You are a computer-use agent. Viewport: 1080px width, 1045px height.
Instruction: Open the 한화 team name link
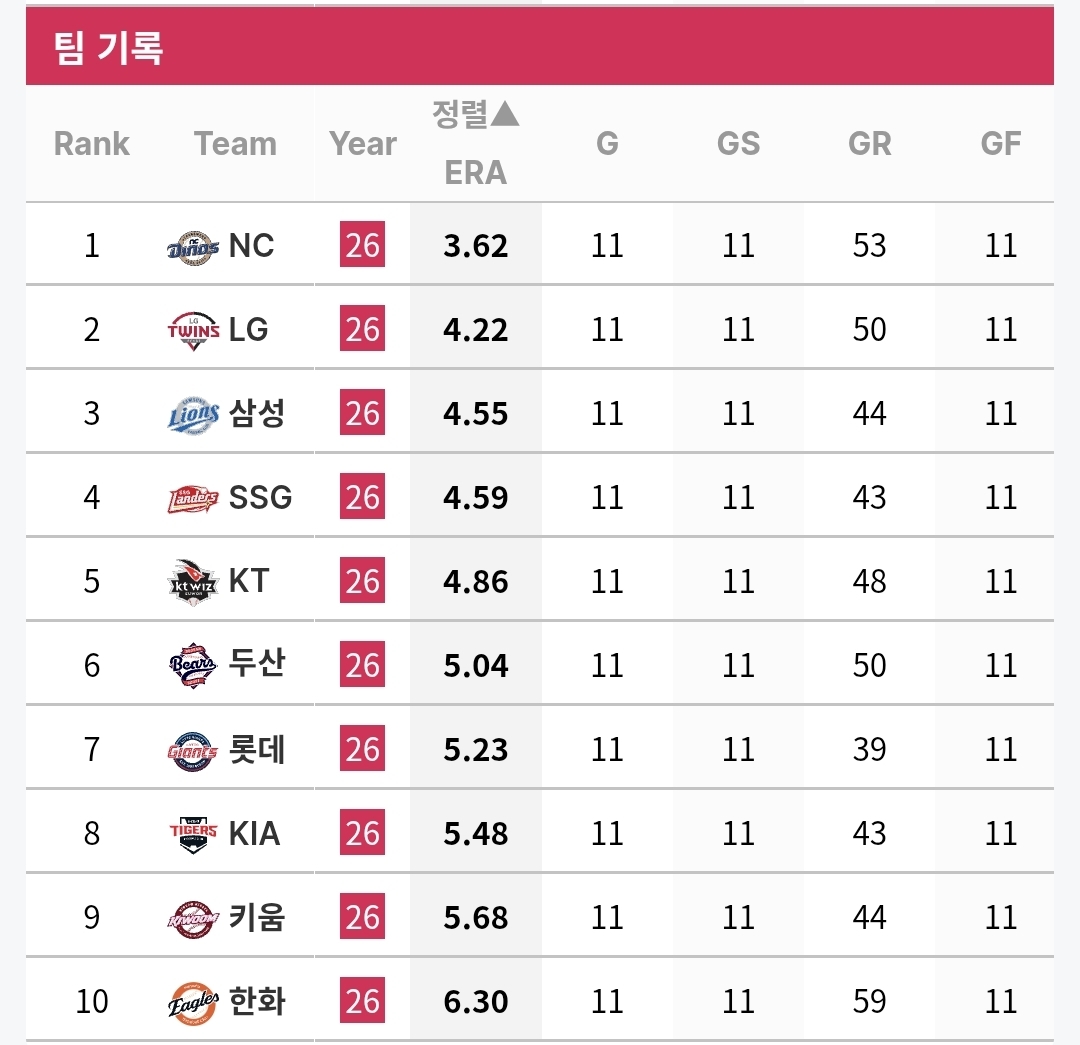pyautogui.click(x=257, y=1001)
